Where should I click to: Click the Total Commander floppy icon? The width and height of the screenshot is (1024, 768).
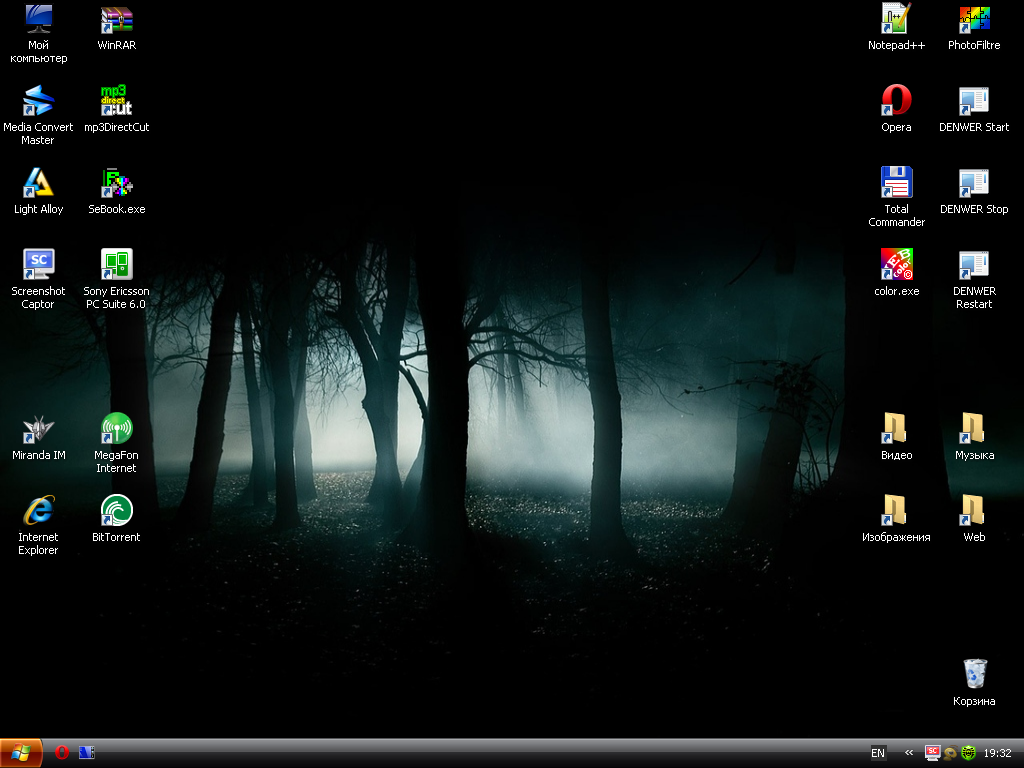896,183
